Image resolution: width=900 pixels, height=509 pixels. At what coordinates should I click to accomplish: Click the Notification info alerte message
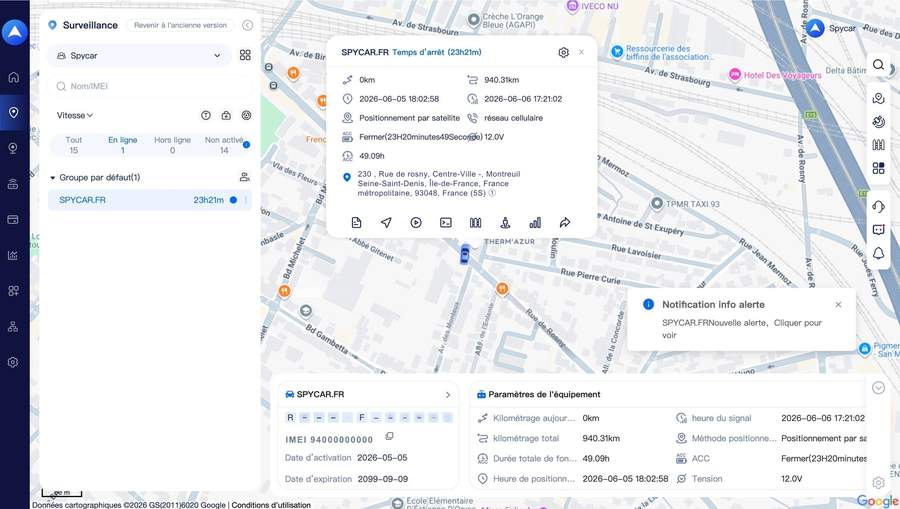click(742, 329)
